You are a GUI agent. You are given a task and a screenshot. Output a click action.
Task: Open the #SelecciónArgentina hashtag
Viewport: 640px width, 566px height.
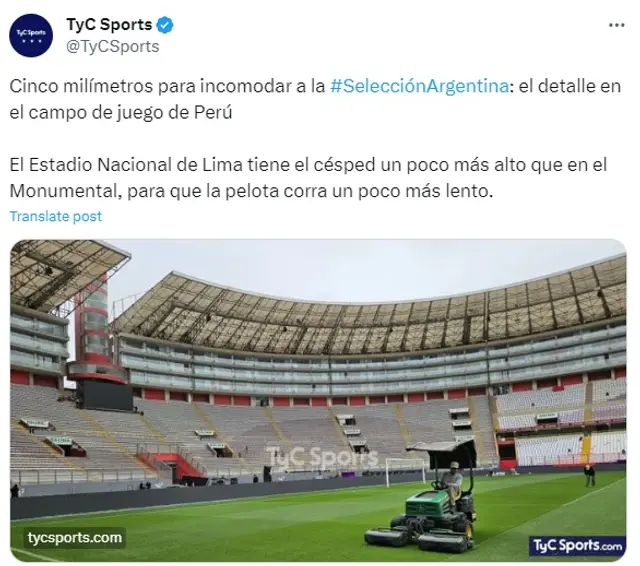tap(419, 86)
